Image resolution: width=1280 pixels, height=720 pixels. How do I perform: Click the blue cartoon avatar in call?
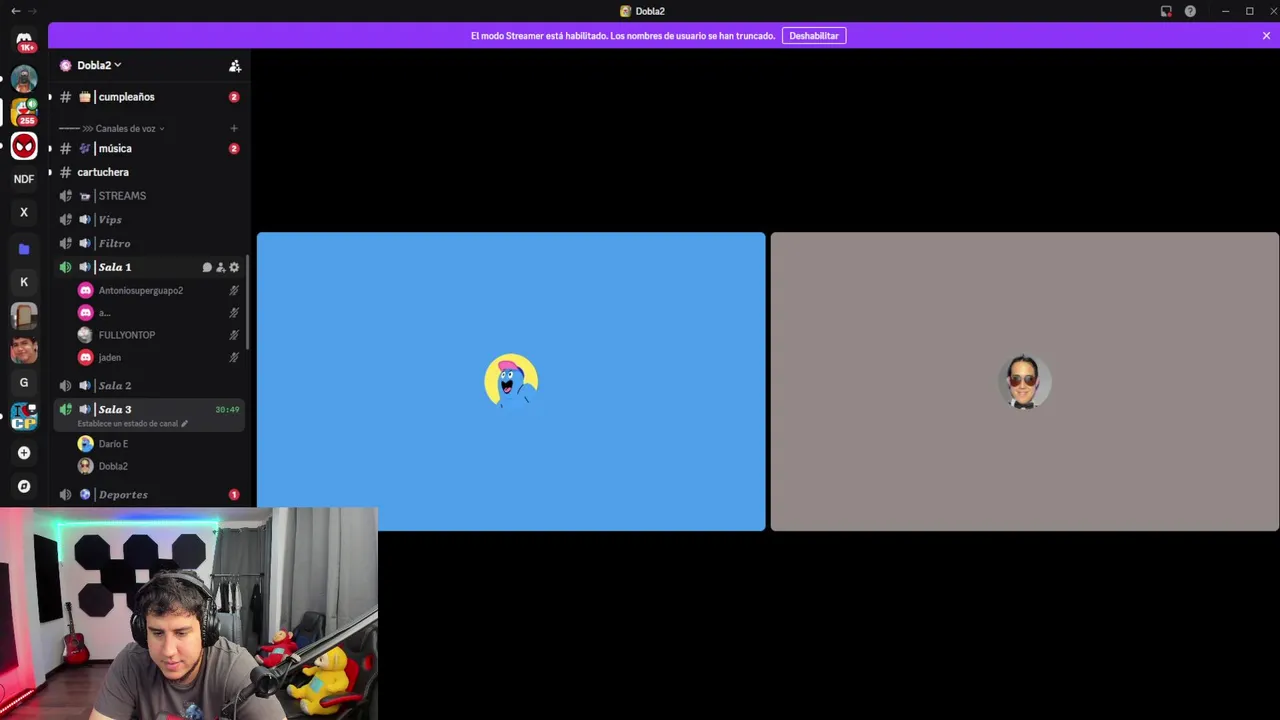[x=511, y=381]
